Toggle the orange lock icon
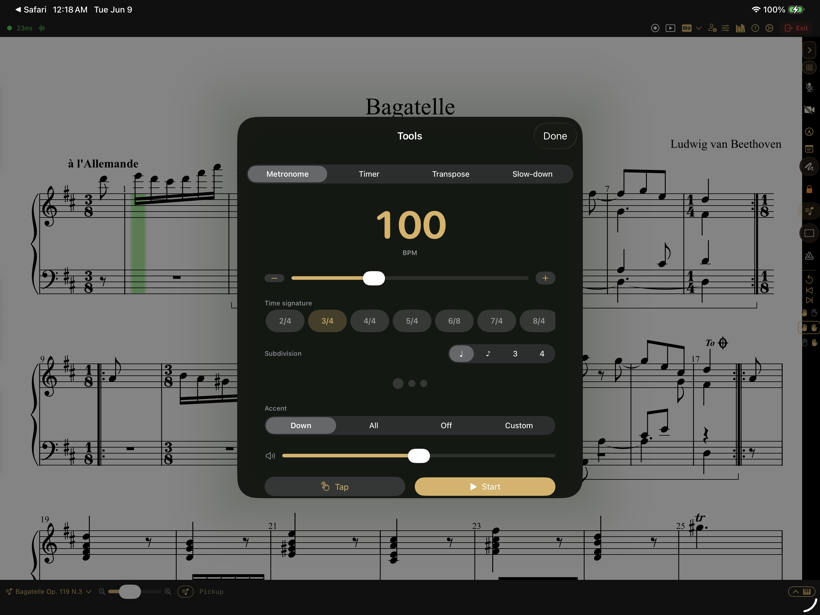Viewport: 820px width, 615px height. point(810,189)
